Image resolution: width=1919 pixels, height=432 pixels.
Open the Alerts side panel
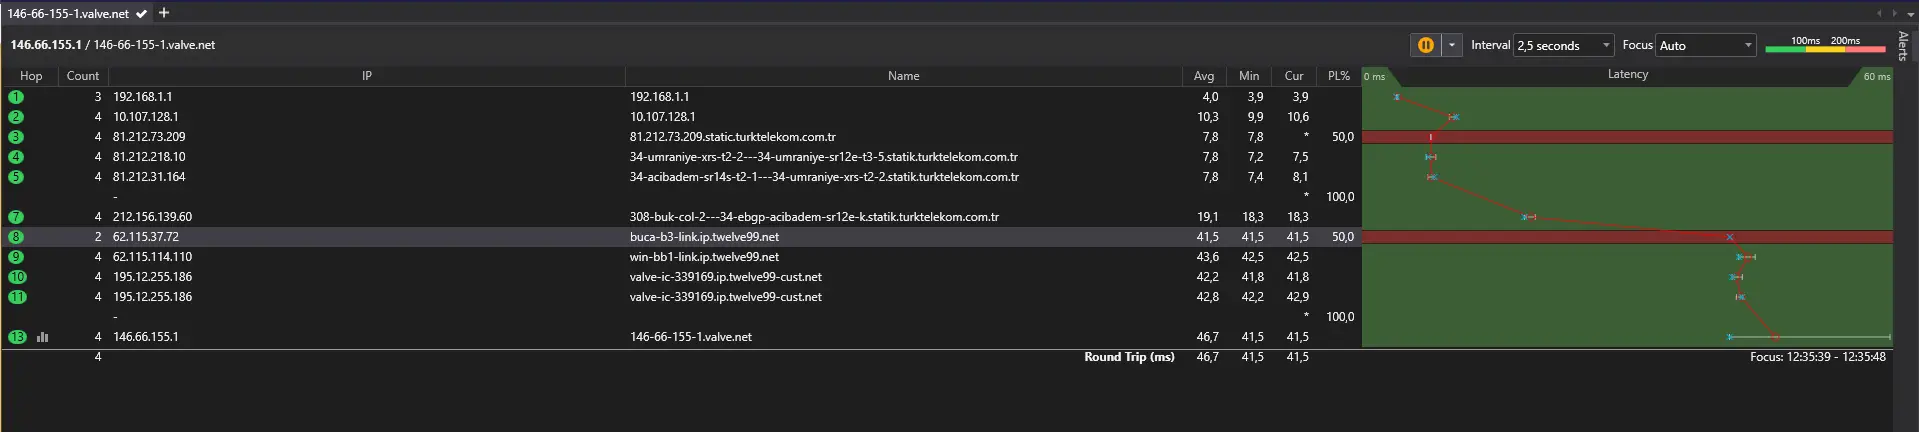click(x=1903, y=46)
